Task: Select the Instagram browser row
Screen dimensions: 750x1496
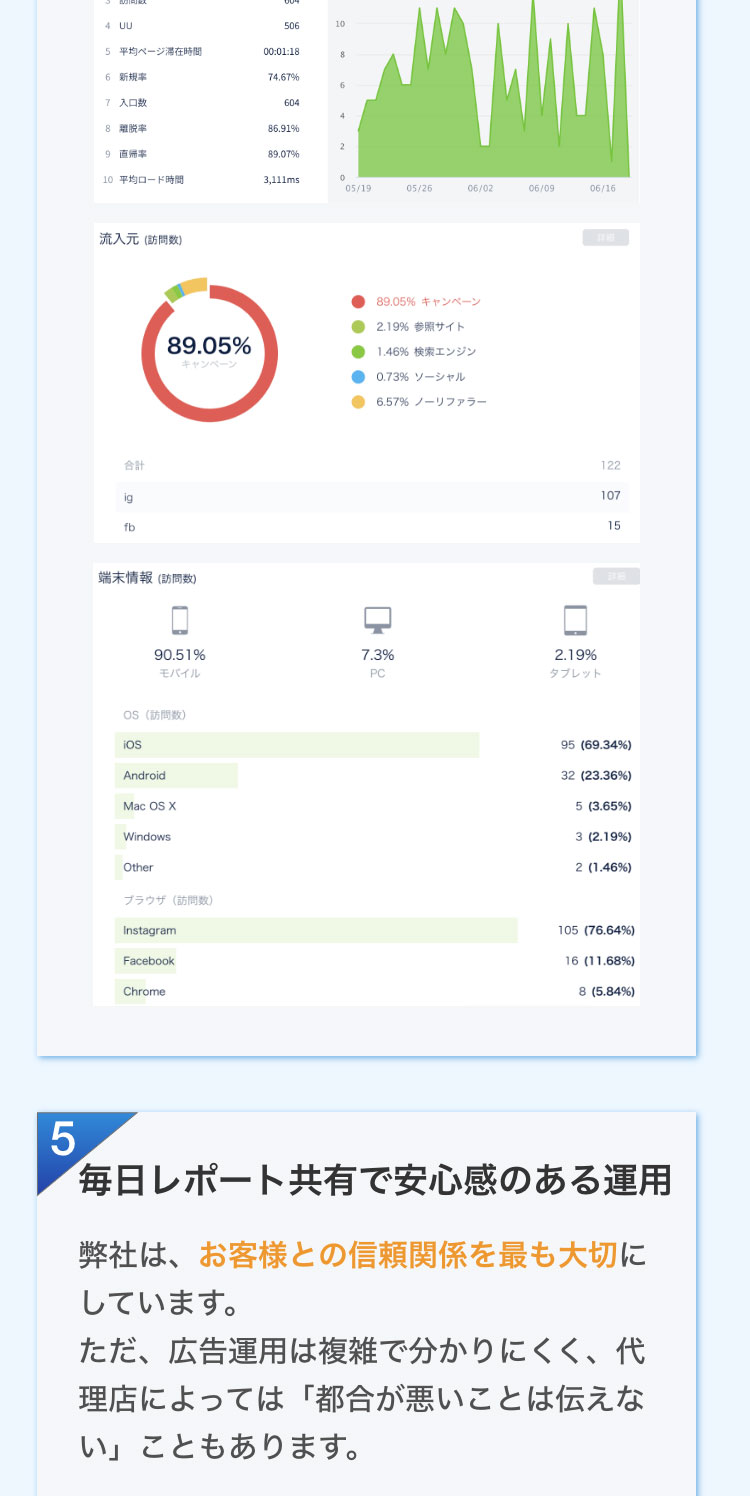Action: [x=375, y=930]
